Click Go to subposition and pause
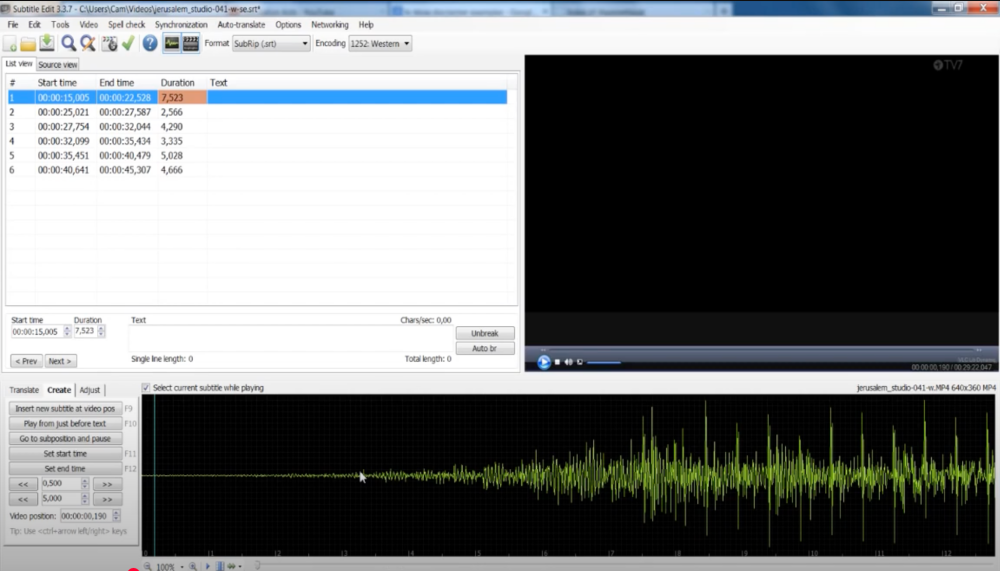 [65, 439]
